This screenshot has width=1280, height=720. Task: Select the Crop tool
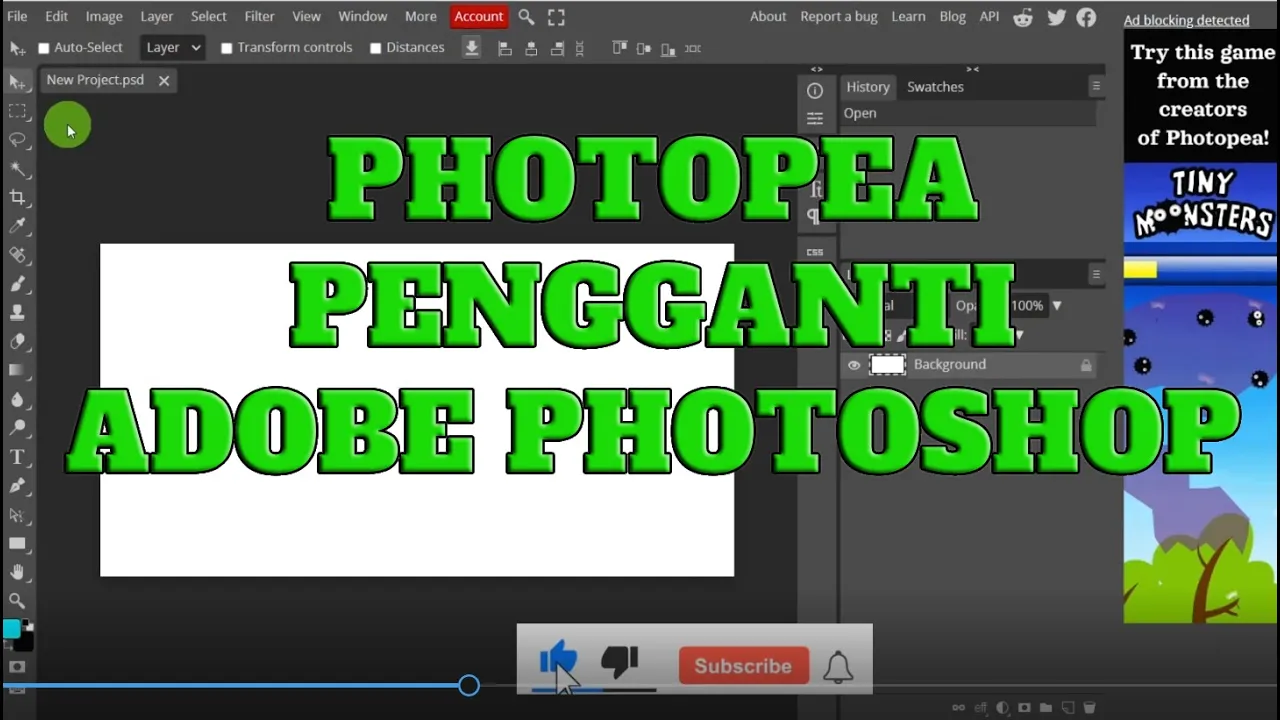click(17, 198)
